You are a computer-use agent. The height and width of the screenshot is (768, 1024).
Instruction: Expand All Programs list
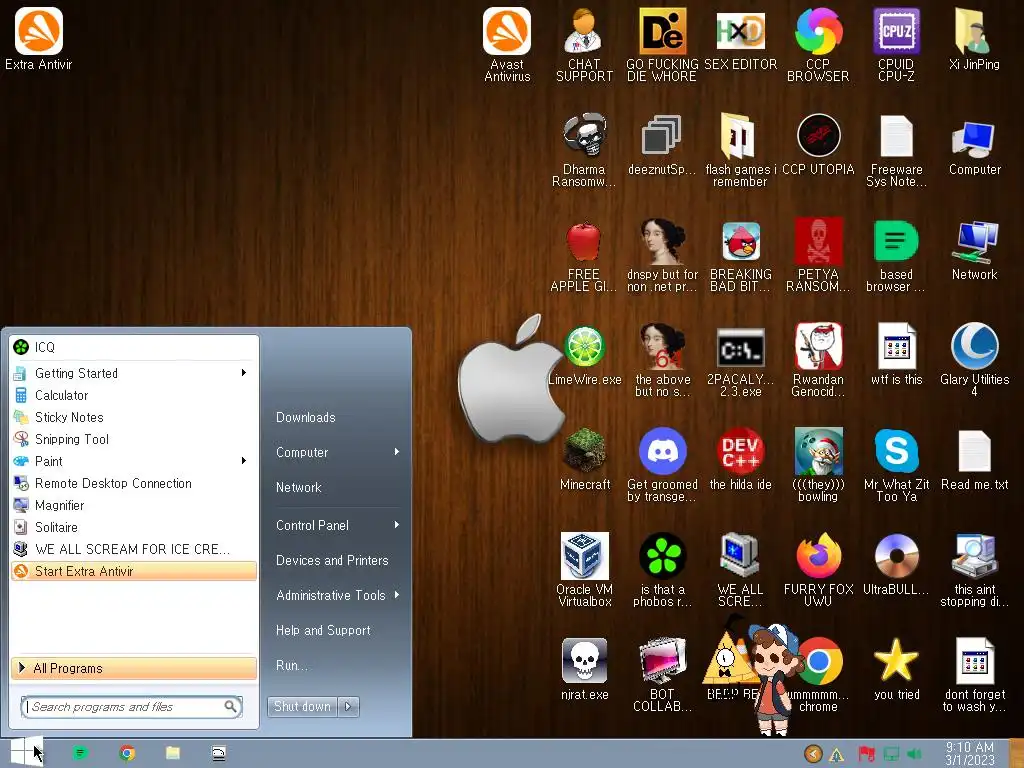[x=134, y=668]
